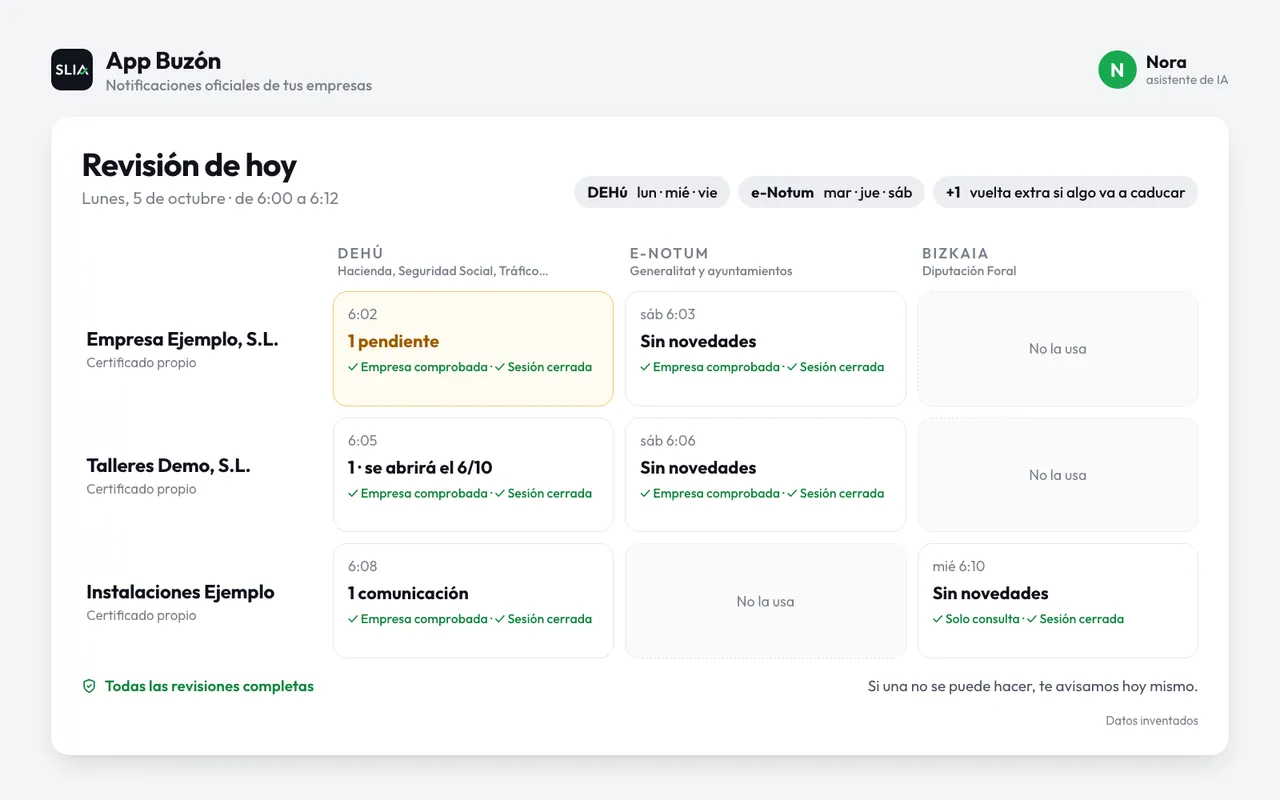
Task: Click Instalaciones Ejemplo e-Notum No la usa cell
Action: [765, 601]
